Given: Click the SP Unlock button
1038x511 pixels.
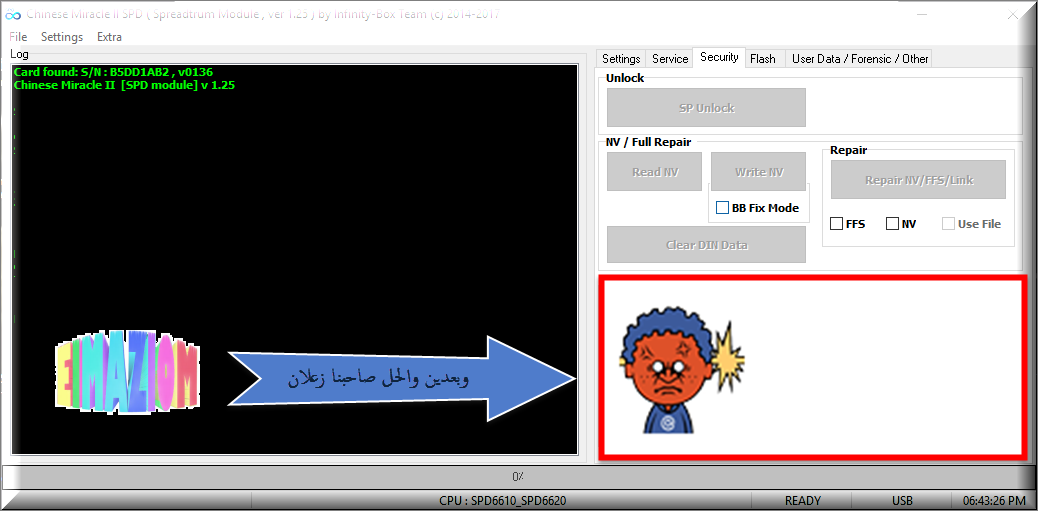Looking at the screenshot, I should tap(706, 107).
